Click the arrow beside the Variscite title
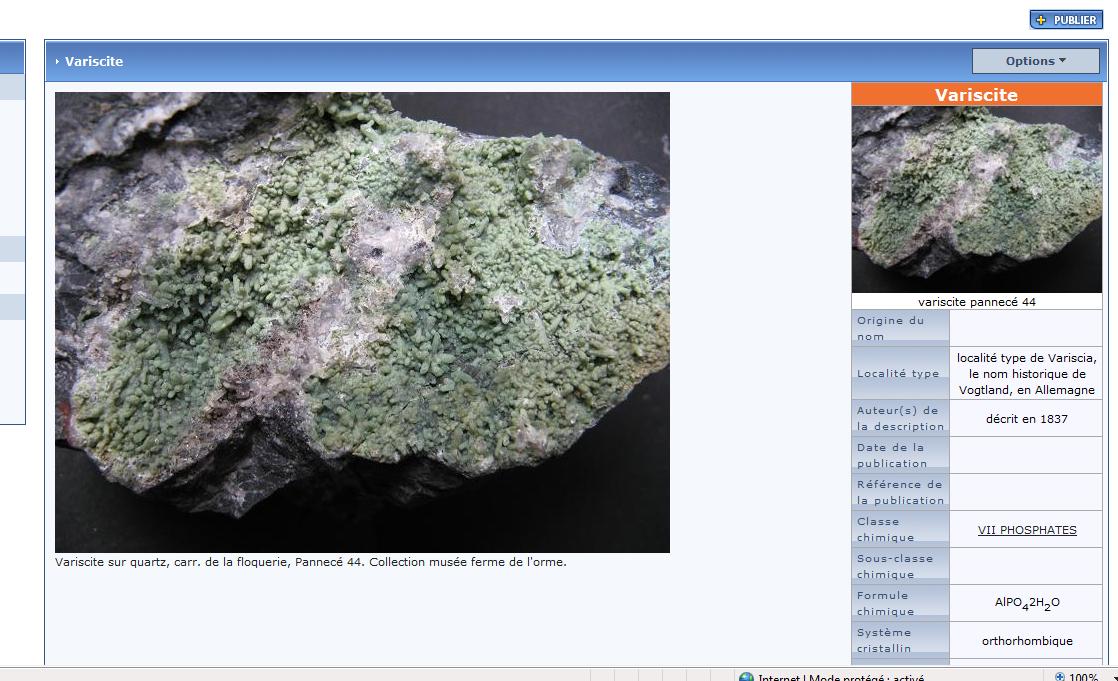This screenshot has width=1118, height=681. coord(58,62)
